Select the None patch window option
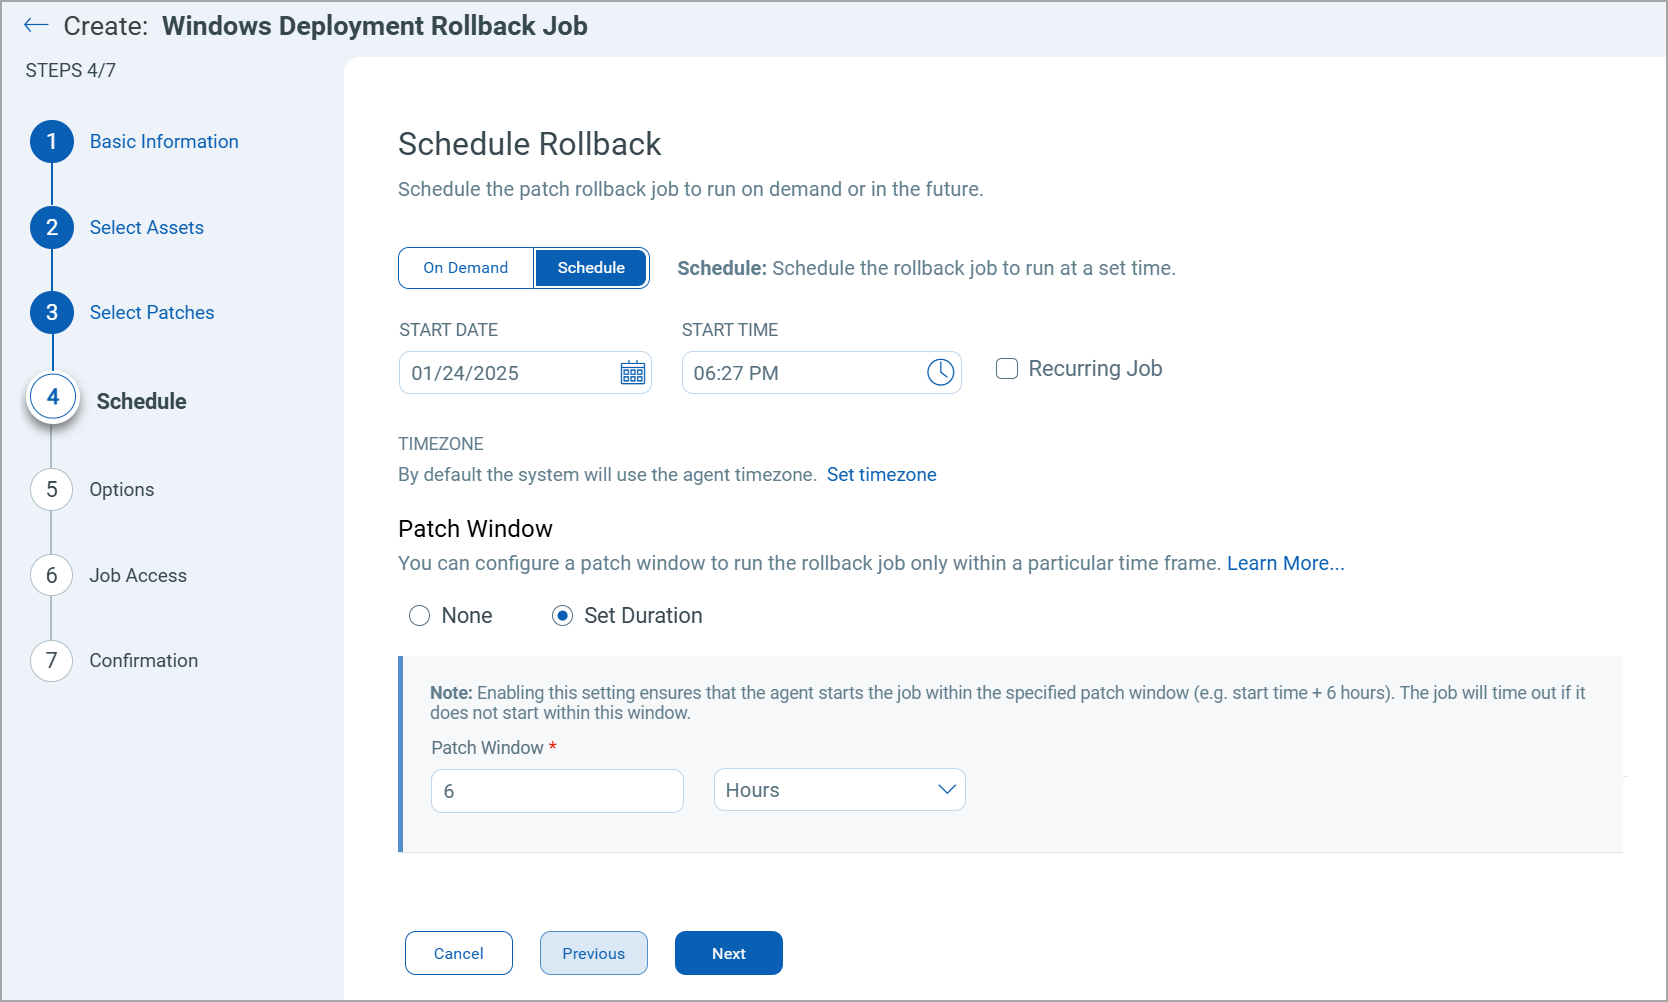The width and height of the screenshot is (1668, 1002). pyautogui.click(x=419, y=615)
